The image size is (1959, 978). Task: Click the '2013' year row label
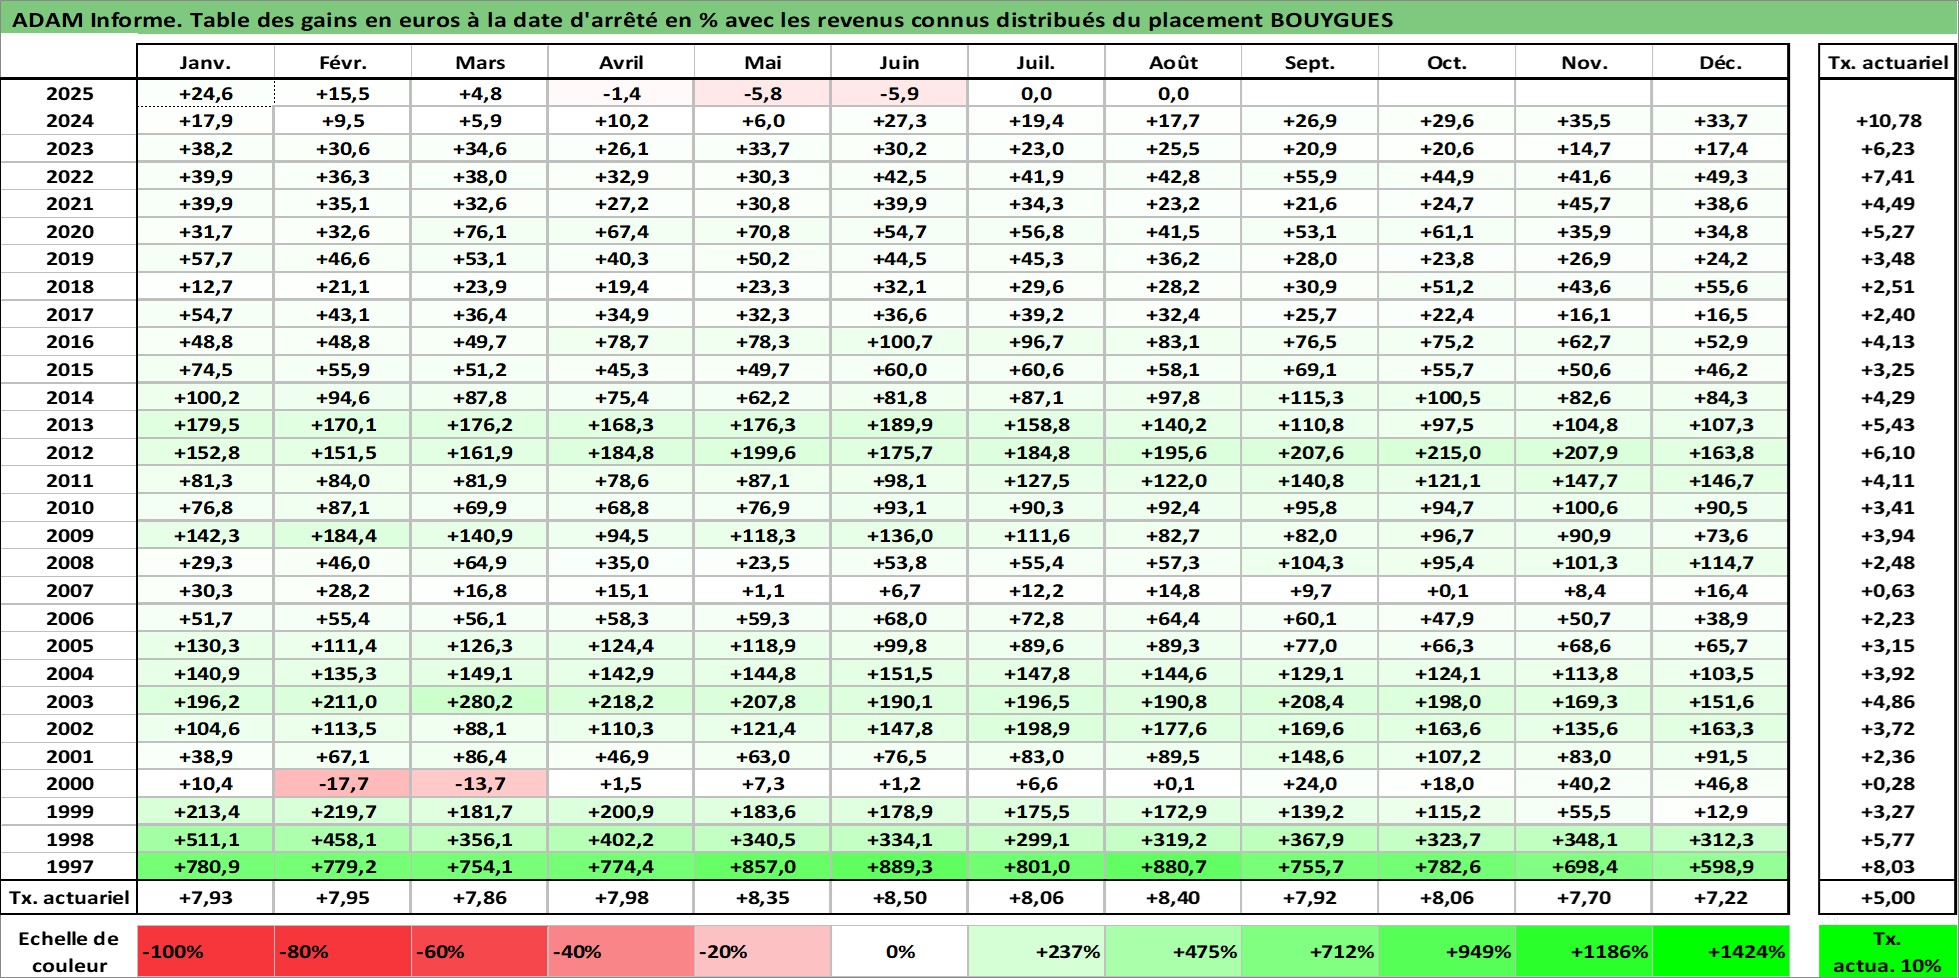69,425
